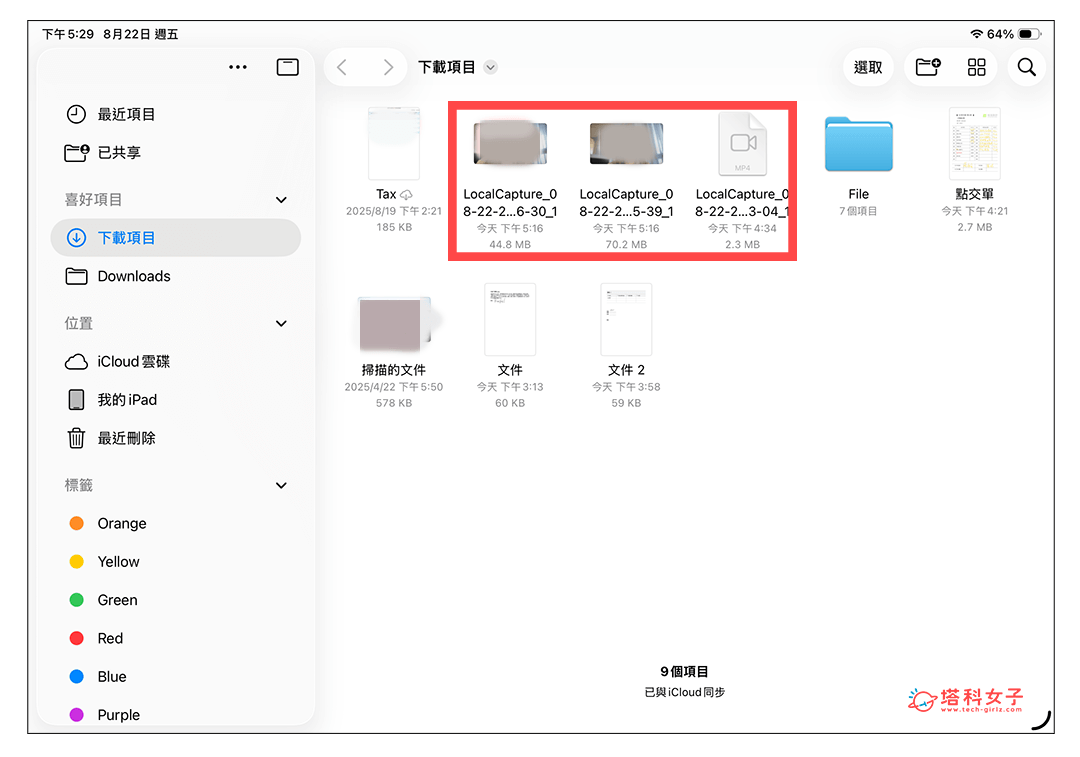Image resolution: width=1080 pixels, height=757 pixels.
Task: Select 我的 iPad in the sidebar
Action: coord(125,399)
